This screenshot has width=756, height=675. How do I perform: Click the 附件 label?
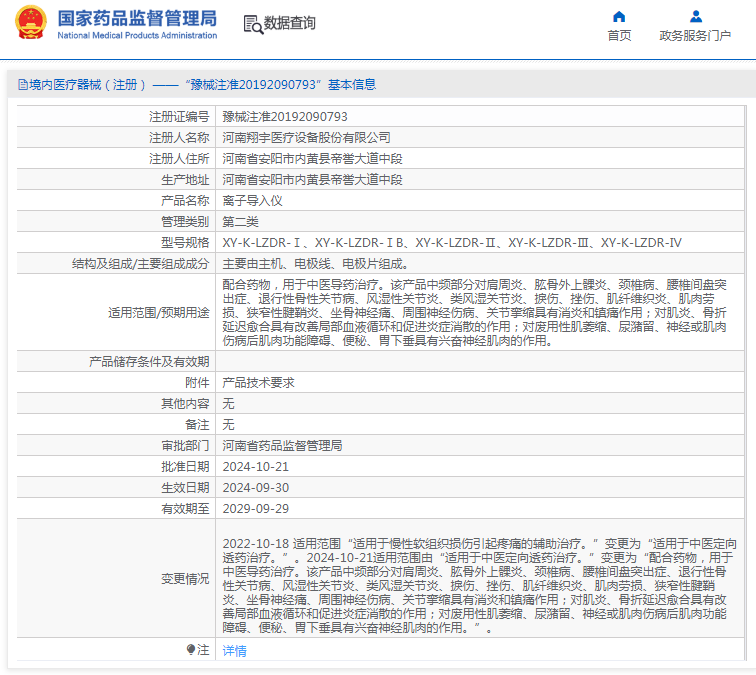tap(197, 383)
